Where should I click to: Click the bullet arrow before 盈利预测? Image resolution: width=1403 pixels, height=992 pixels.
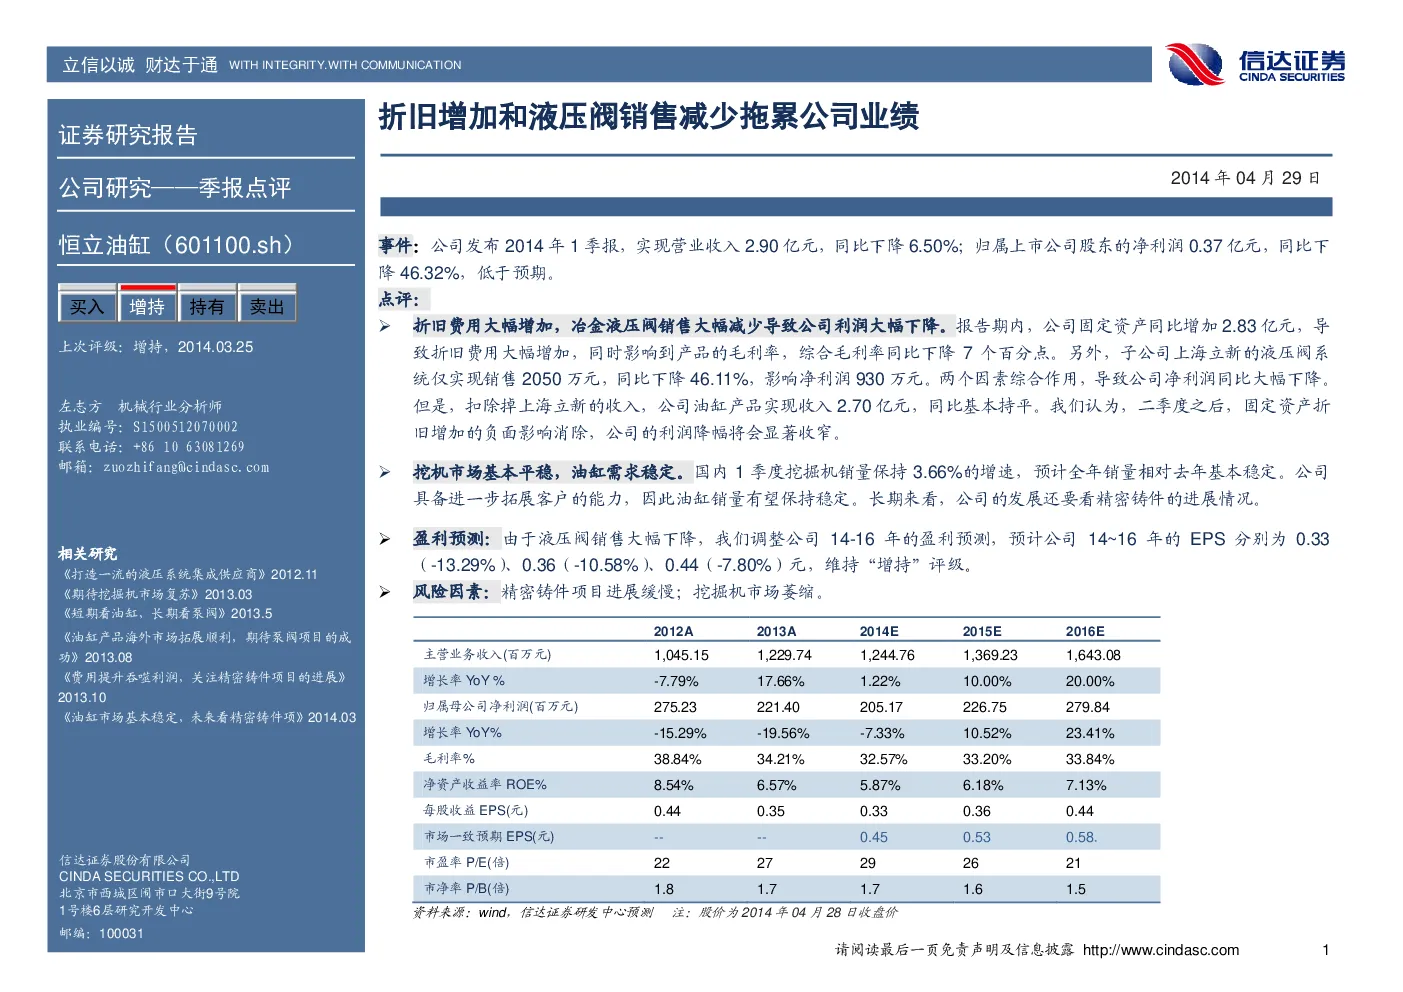tap(384, 539)
